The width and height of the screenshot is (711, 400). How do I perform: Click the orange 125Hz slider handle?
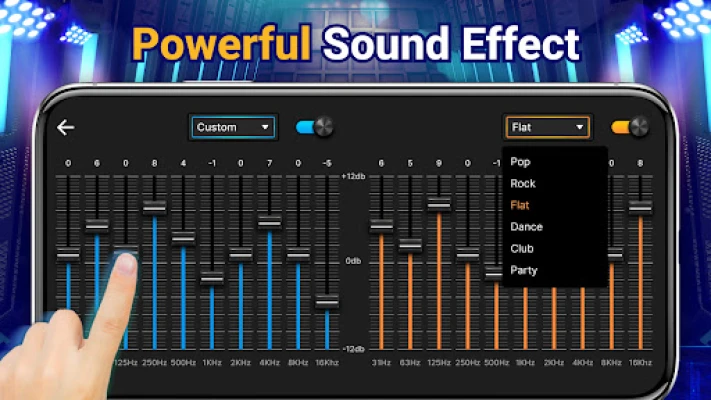(439, 203)
